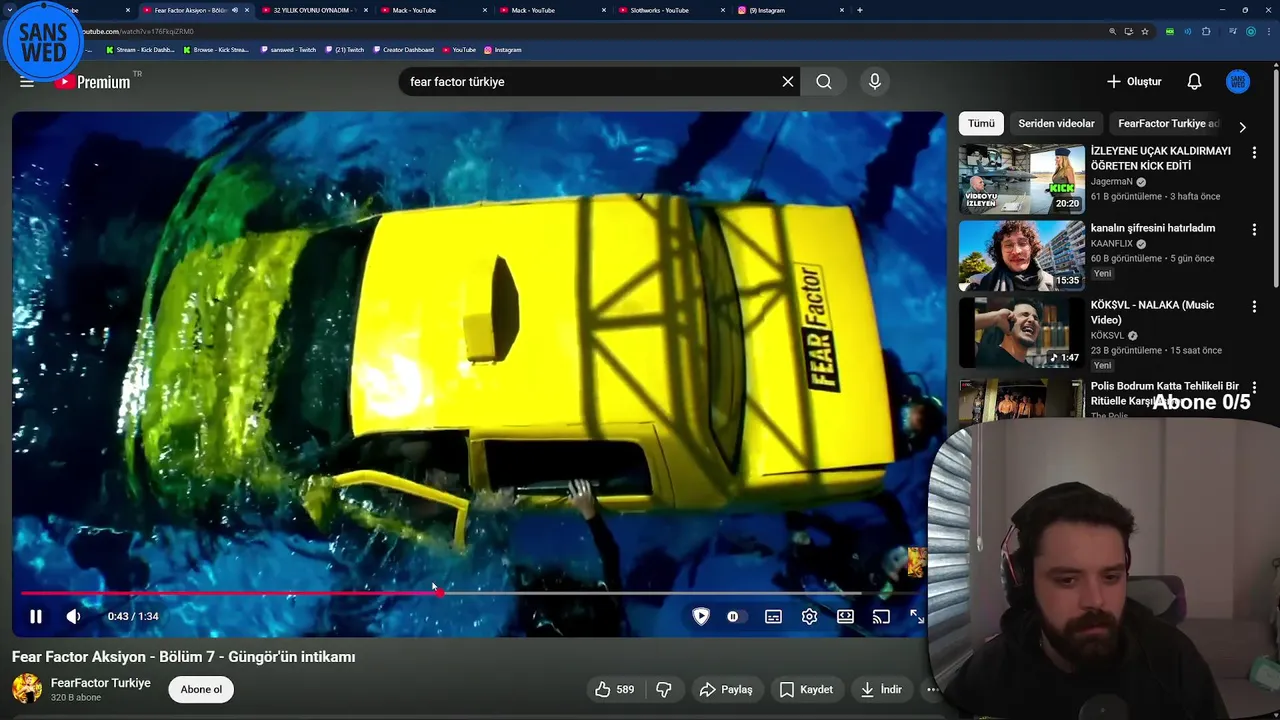
Task: Open options for 'İZLEYENE UÇAK KALDIRMAYI' video
Action: (x=1254, y=153)
